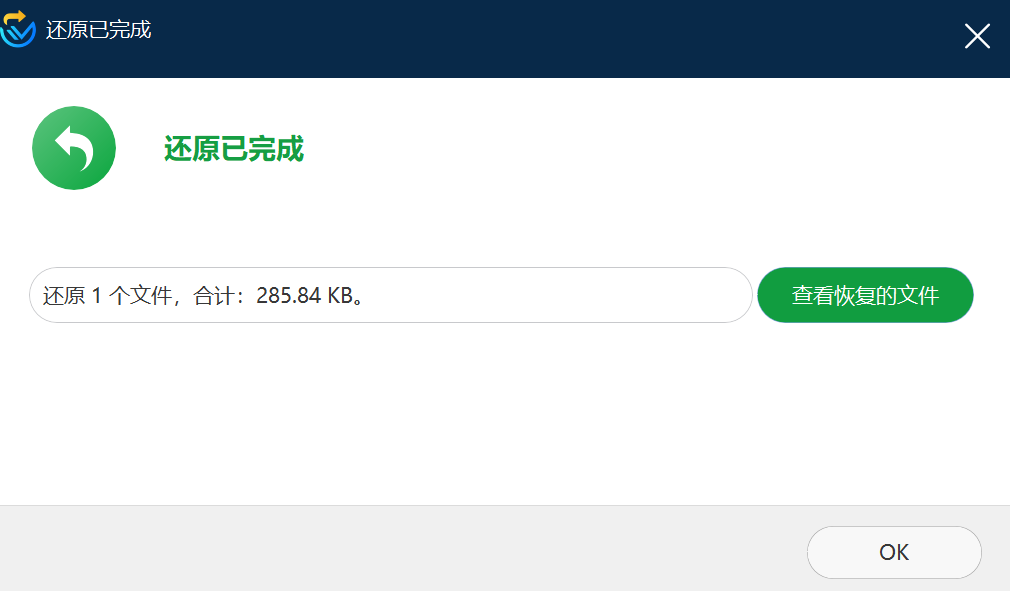Viewport: 1010px width, 591px height.
Task: Close the 还原已完成 dialog with the X
Action: click(977, 36)
